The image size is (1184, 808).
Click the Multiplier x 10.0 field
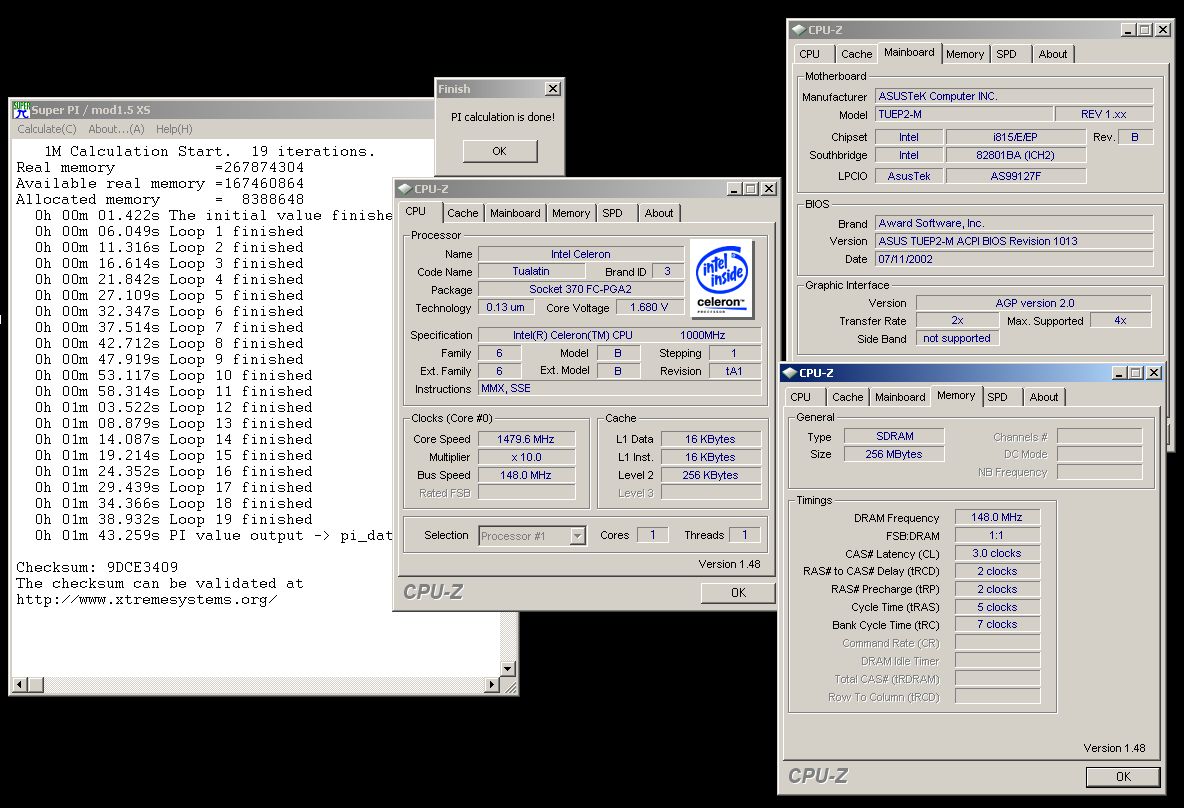click(526, 458)
